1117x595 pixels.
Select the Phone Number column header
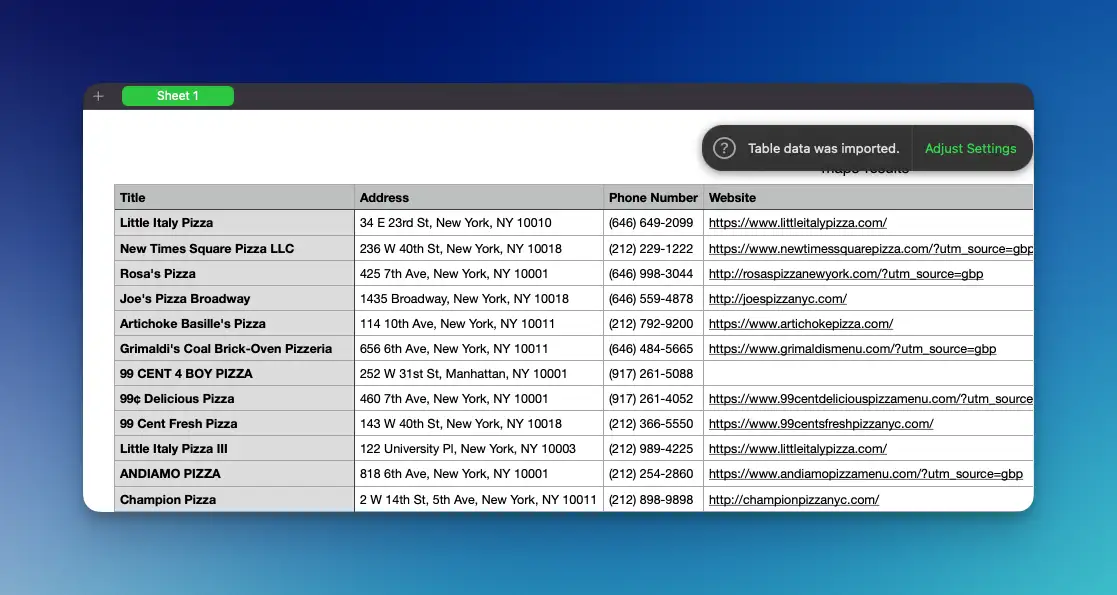tap(653, 197)
